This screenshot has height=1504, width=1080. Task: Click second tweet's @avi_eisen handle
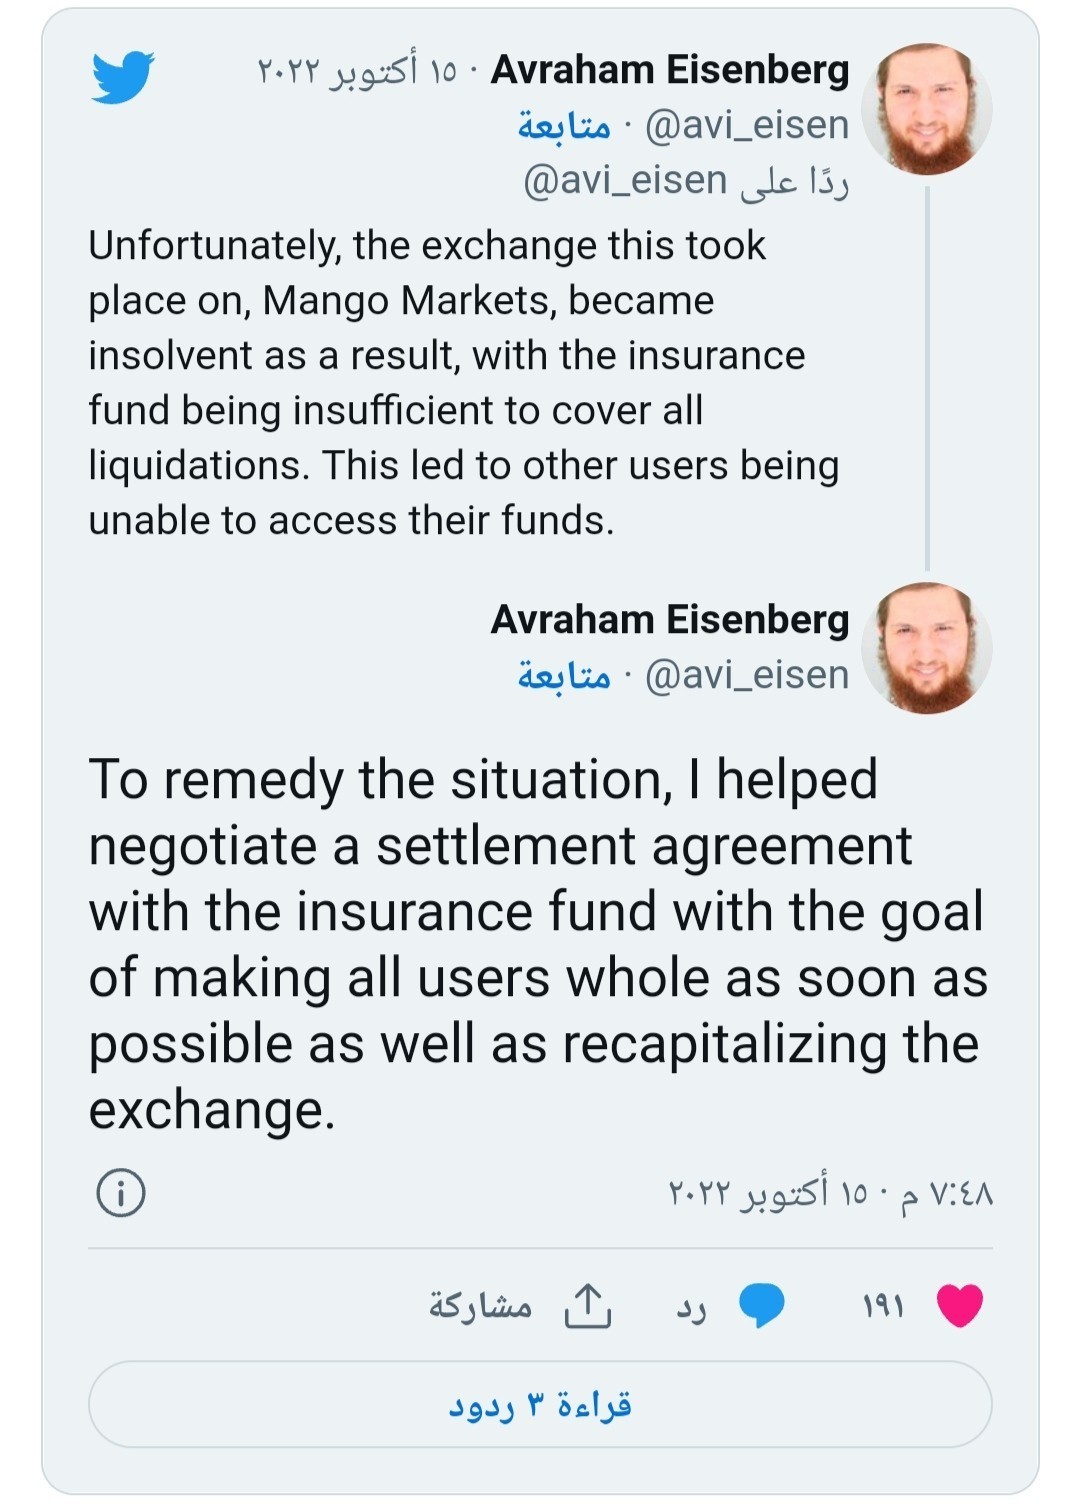pyautogui.click(x=747, y=676)
